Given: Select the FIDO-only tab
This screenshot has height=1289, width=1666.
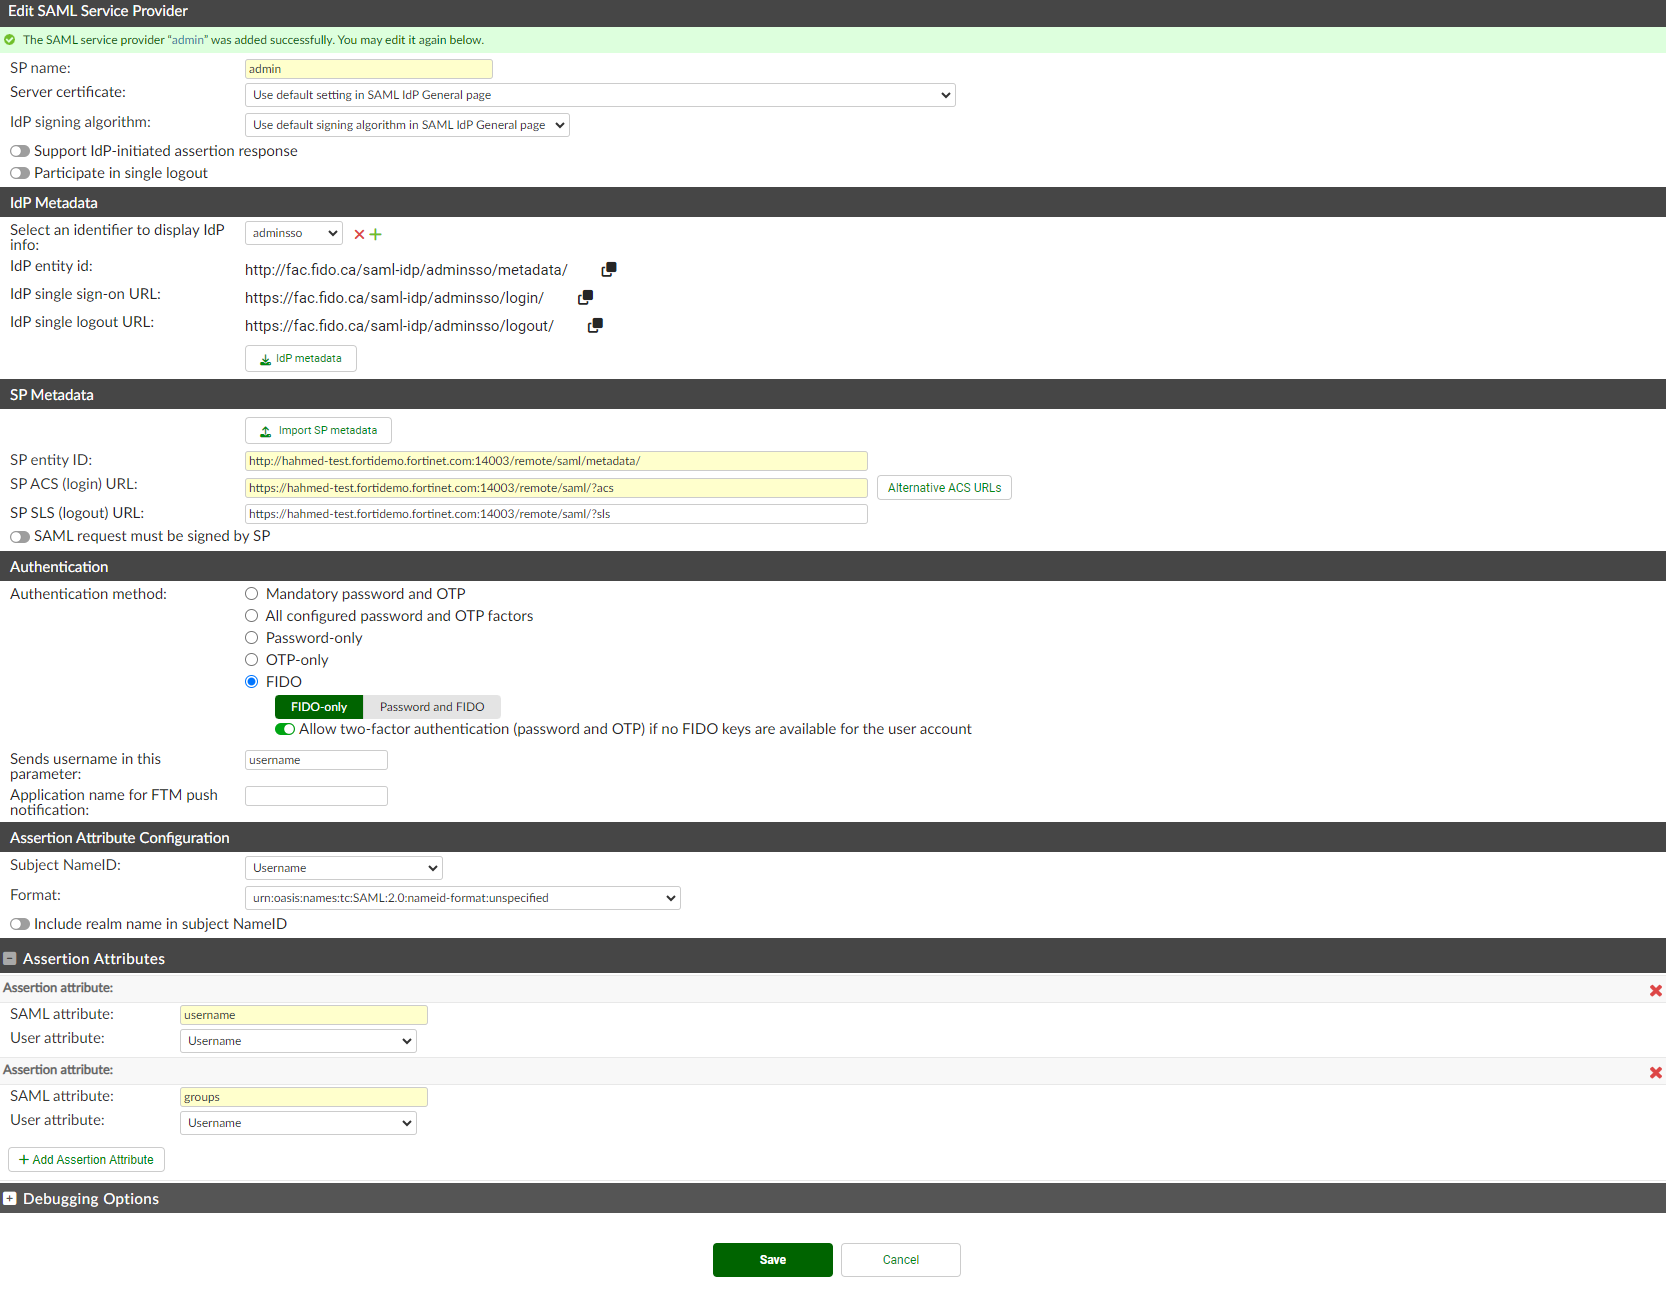Looking at the screenshot, I should (x=318, y=706).
